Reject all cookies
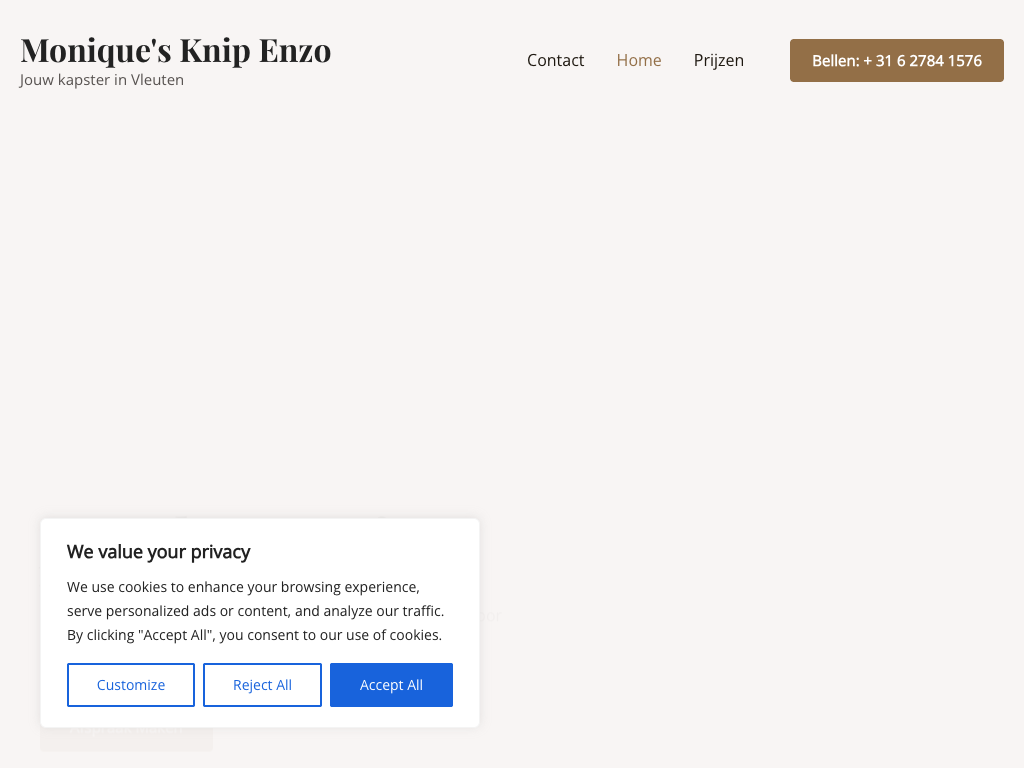 coord(262,685)
